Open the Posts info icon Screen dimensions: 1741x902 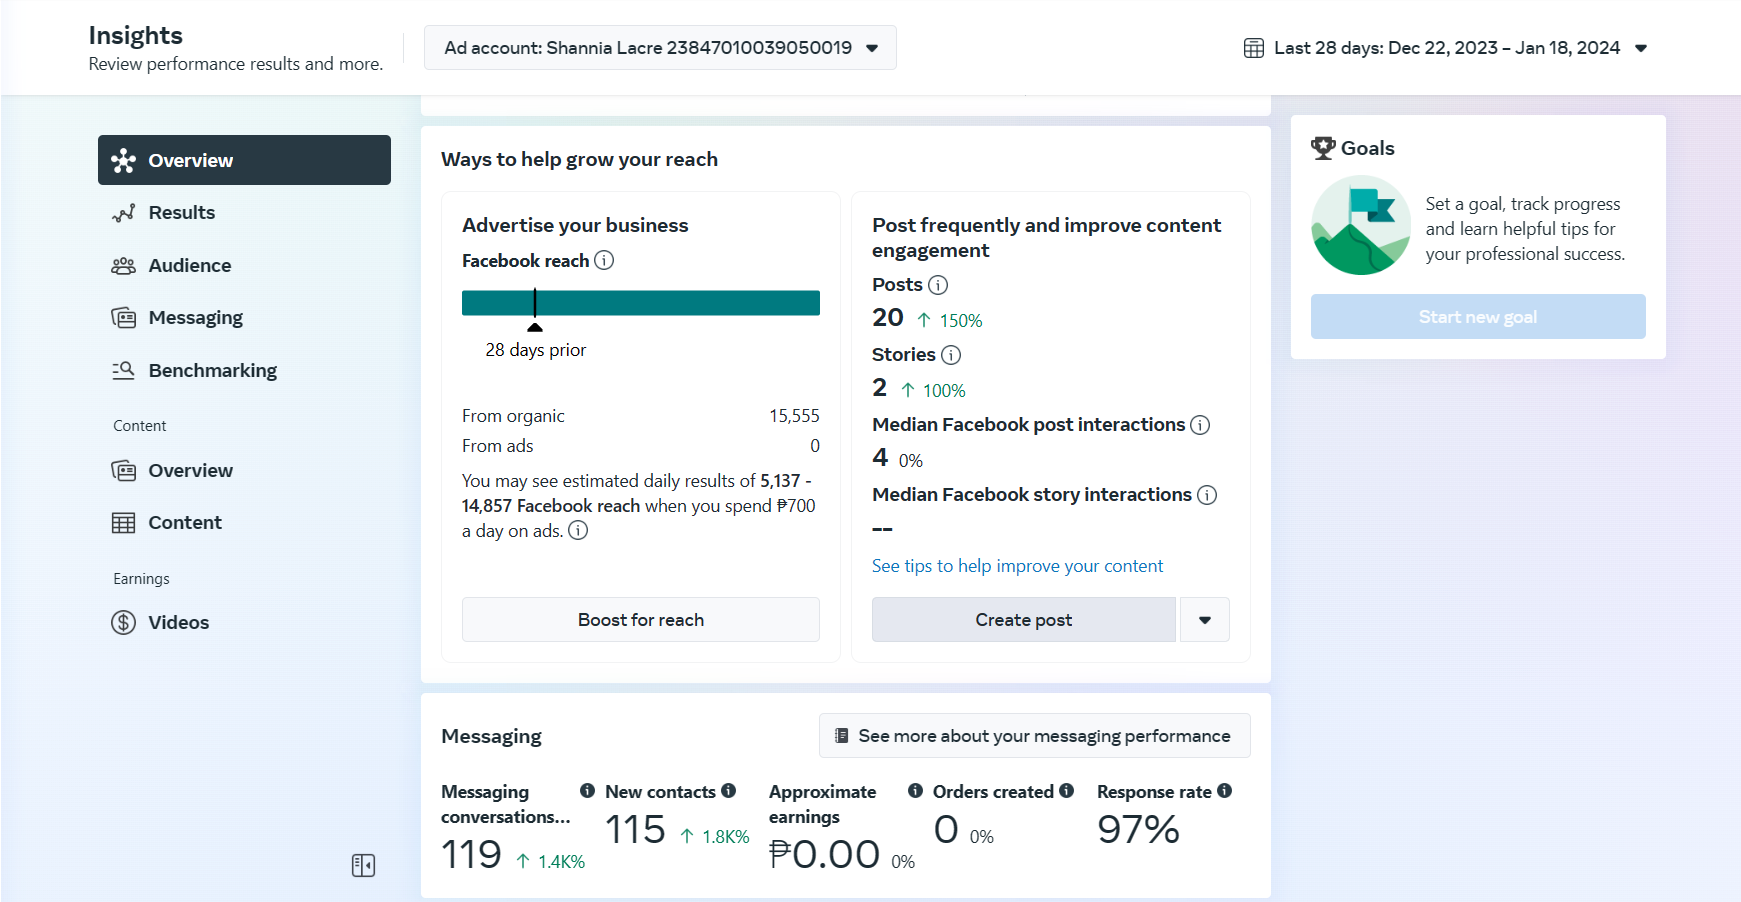938,285
